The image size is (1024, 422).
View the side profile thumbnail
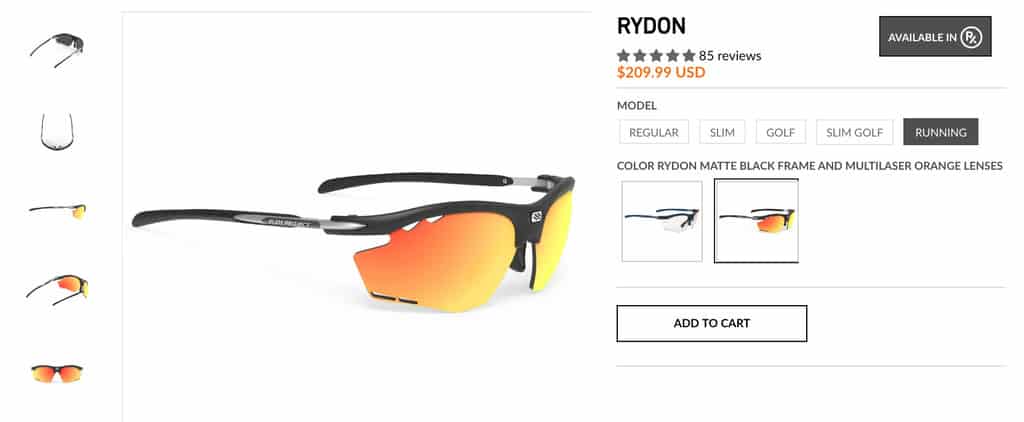click(57, 211)
